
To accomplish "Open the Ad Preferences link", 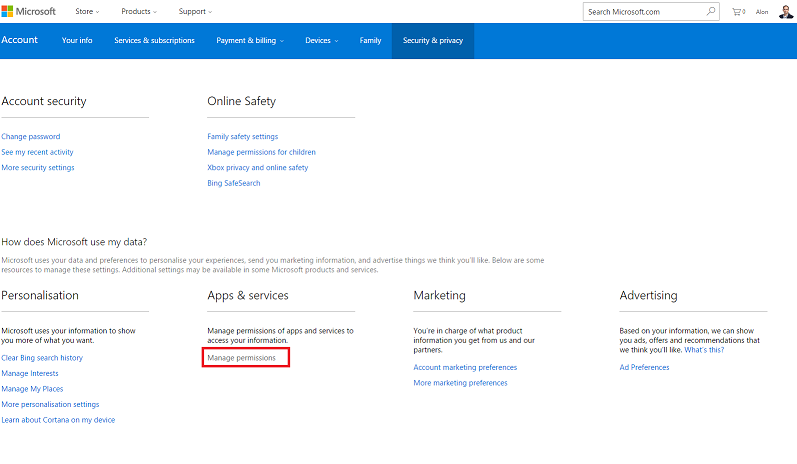I will (644, 367).
